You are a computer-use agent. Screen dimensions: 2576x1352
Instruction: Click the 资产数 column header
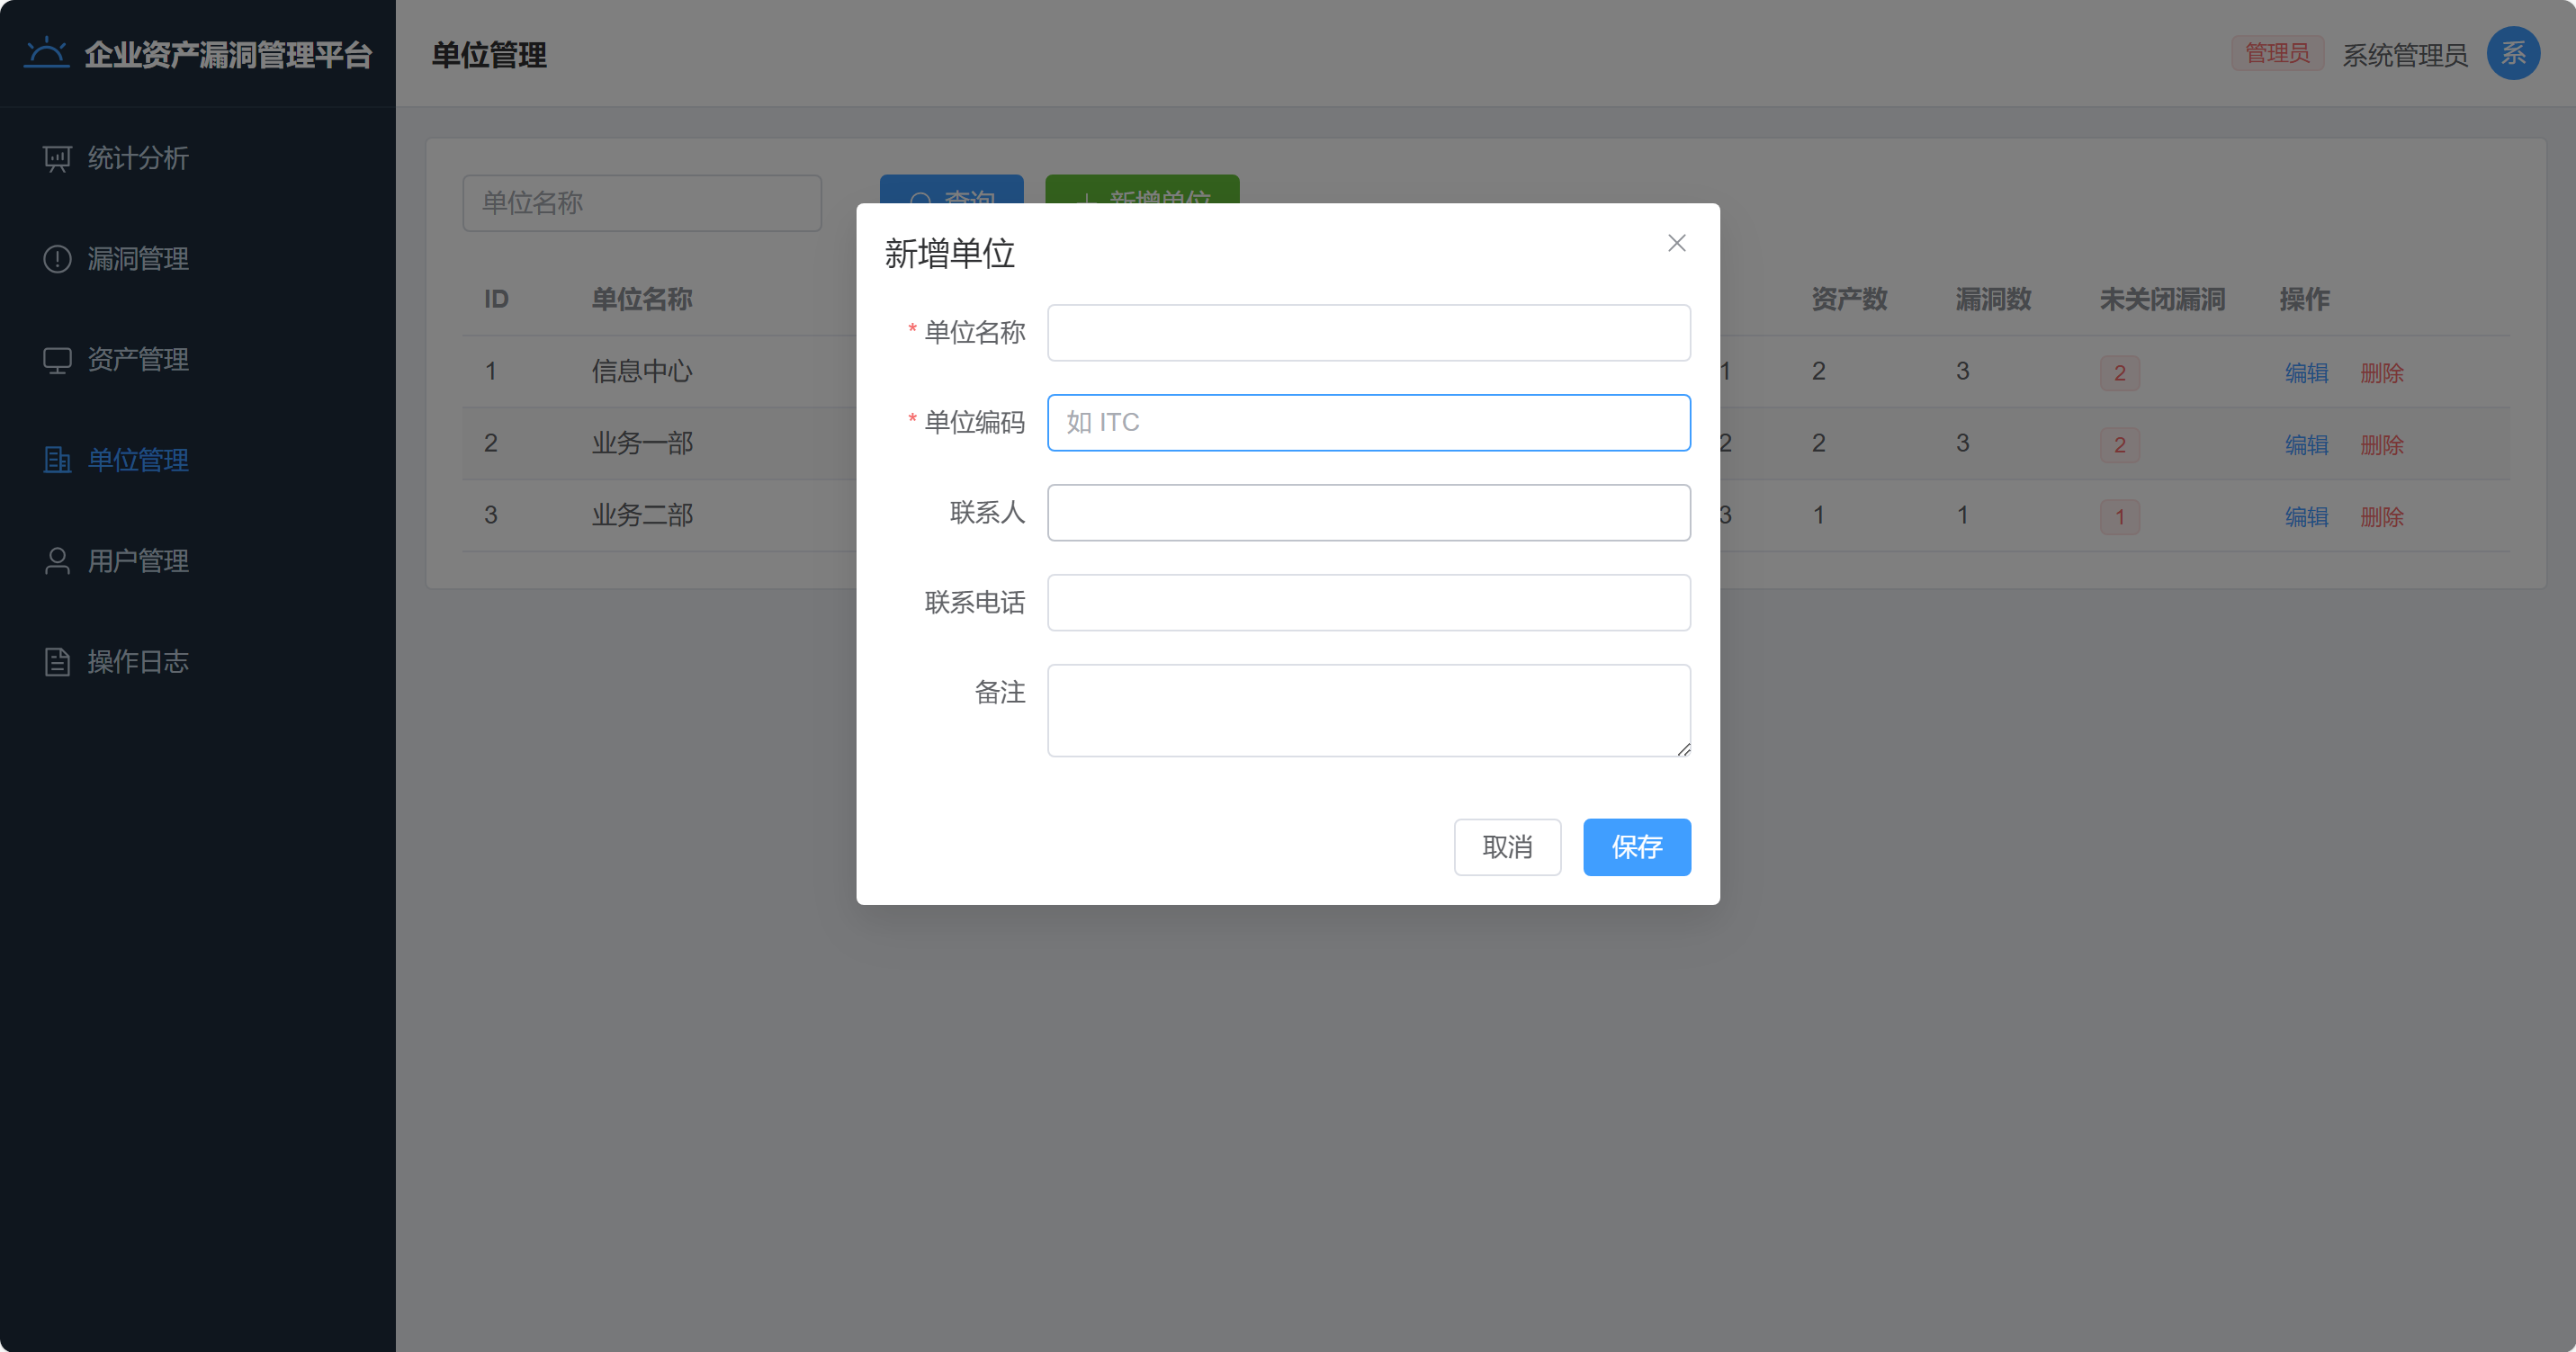coord(1849,299)
